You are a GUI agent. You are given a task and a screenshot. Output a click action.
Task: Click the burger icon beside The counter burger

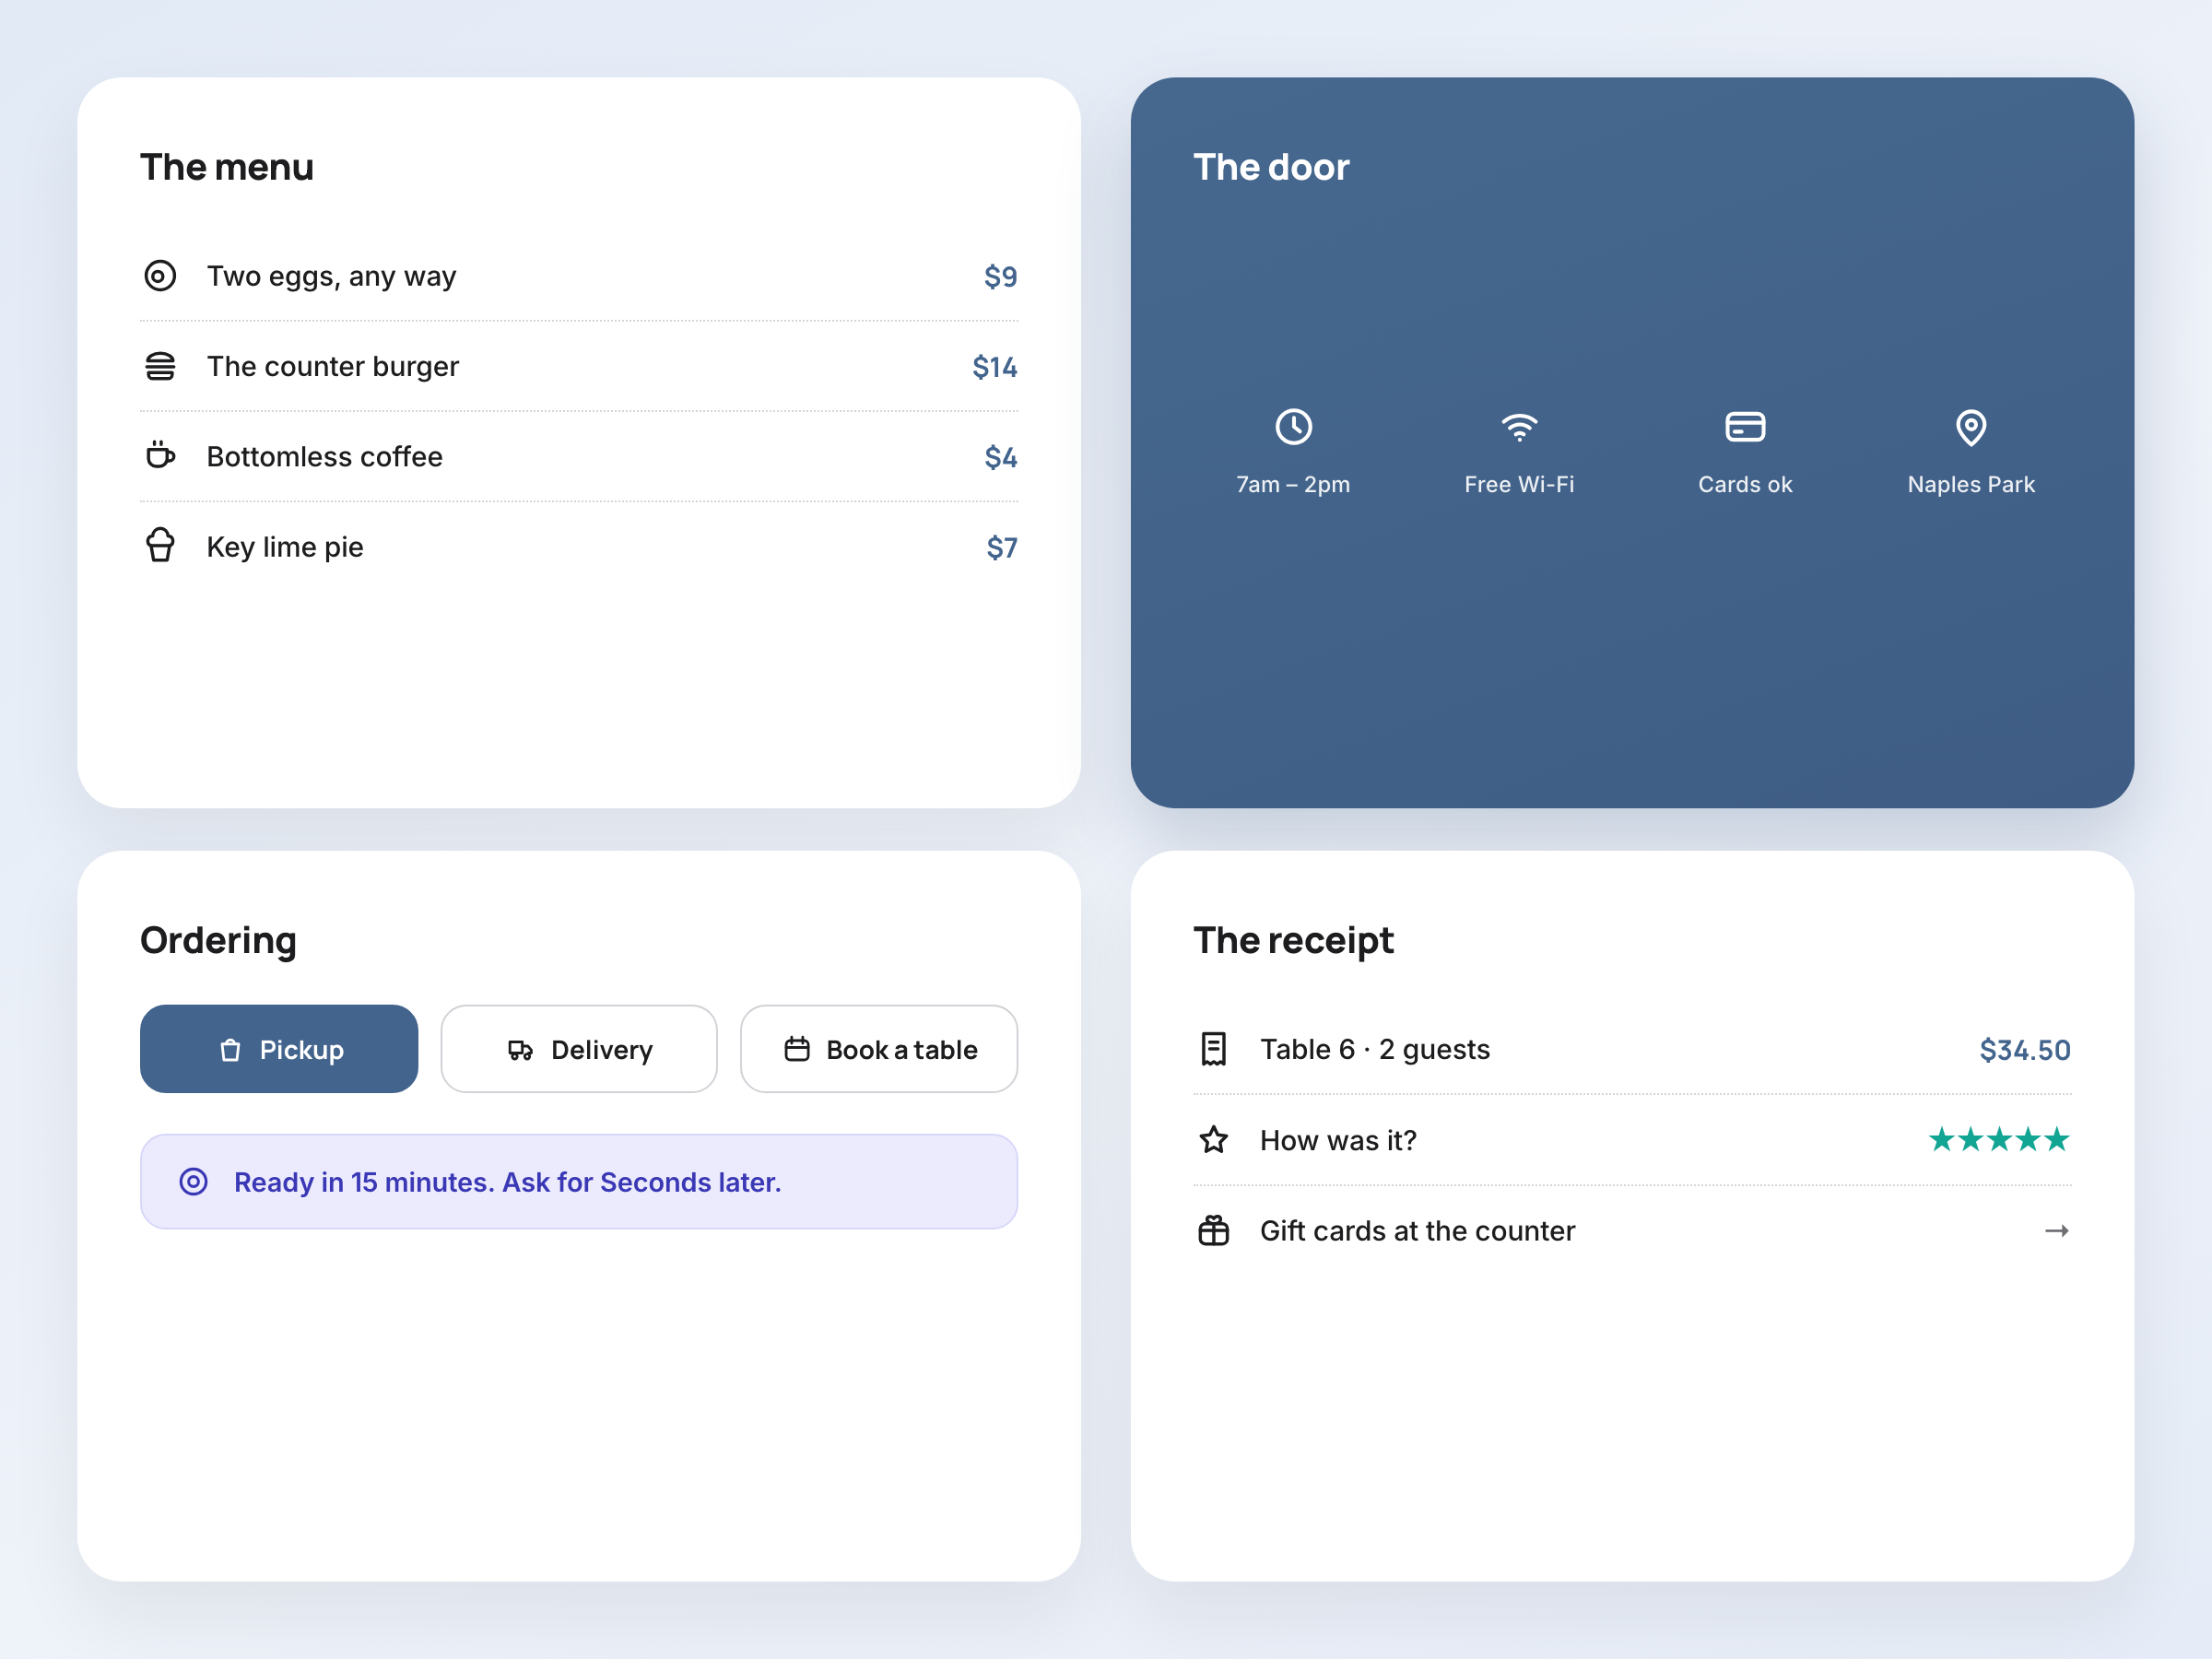tap(160, 366)
